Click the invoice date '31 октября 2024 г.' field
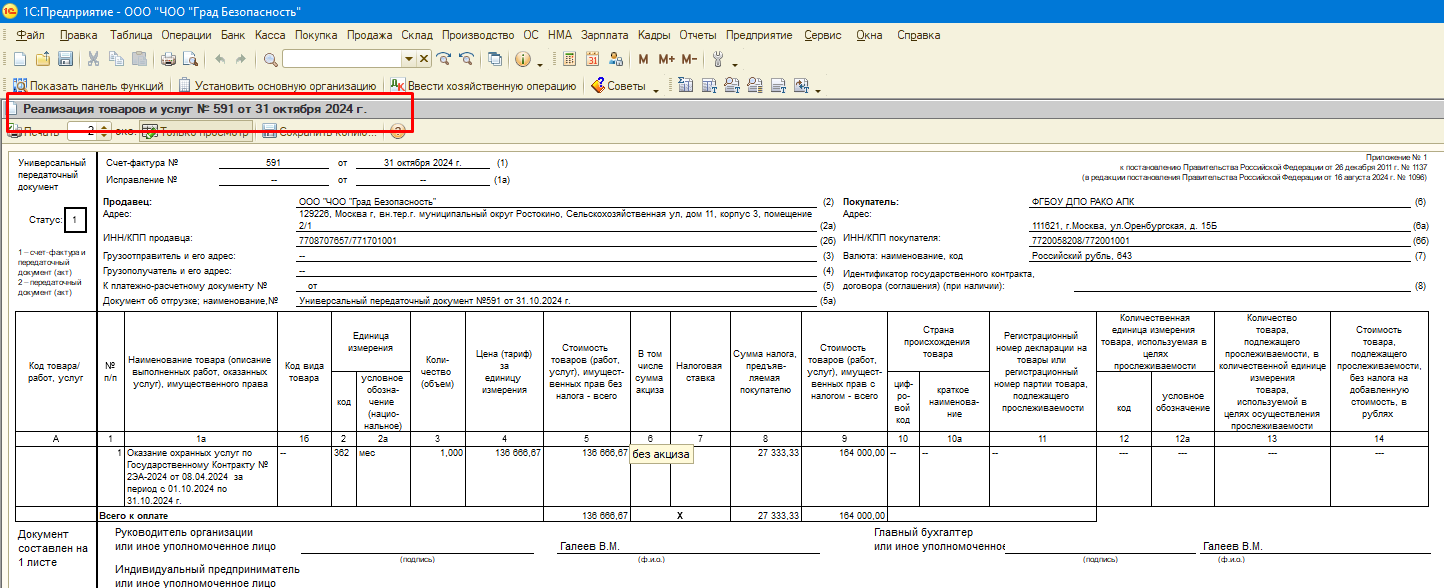Image resolution: width=1444 pixels, height=588 pixels. point(423,162)
